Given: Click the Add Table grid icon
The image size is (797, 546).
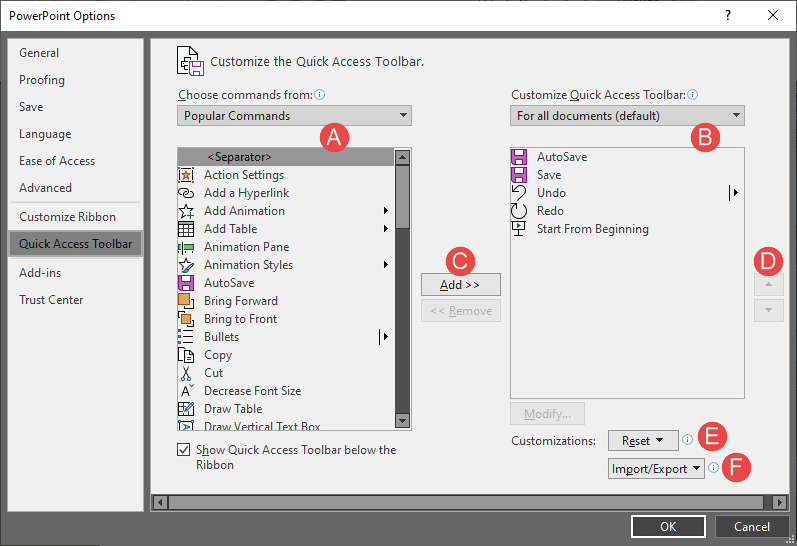Looking at the screenshot, I should pyautogui.click(x=186, y=229).
